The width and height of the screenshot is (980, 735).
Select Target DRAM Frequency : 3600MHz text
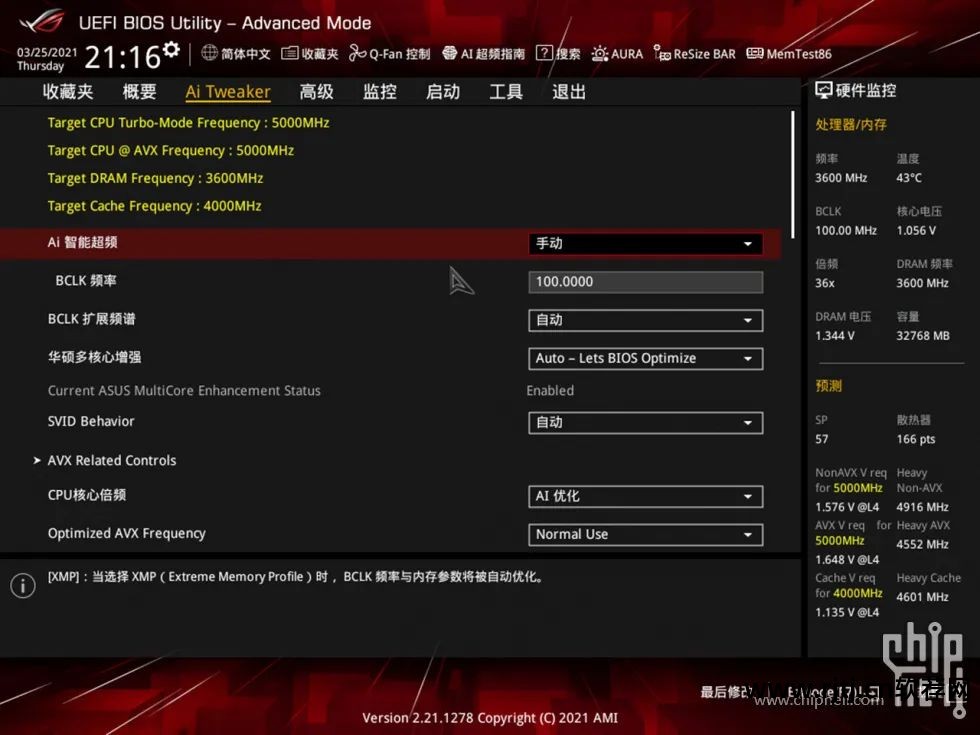tap(155, 178)
